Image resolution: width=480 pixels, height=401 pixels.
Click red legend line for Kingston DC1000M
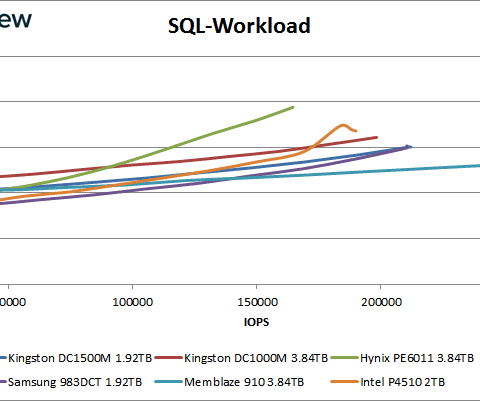coord(169,358)
